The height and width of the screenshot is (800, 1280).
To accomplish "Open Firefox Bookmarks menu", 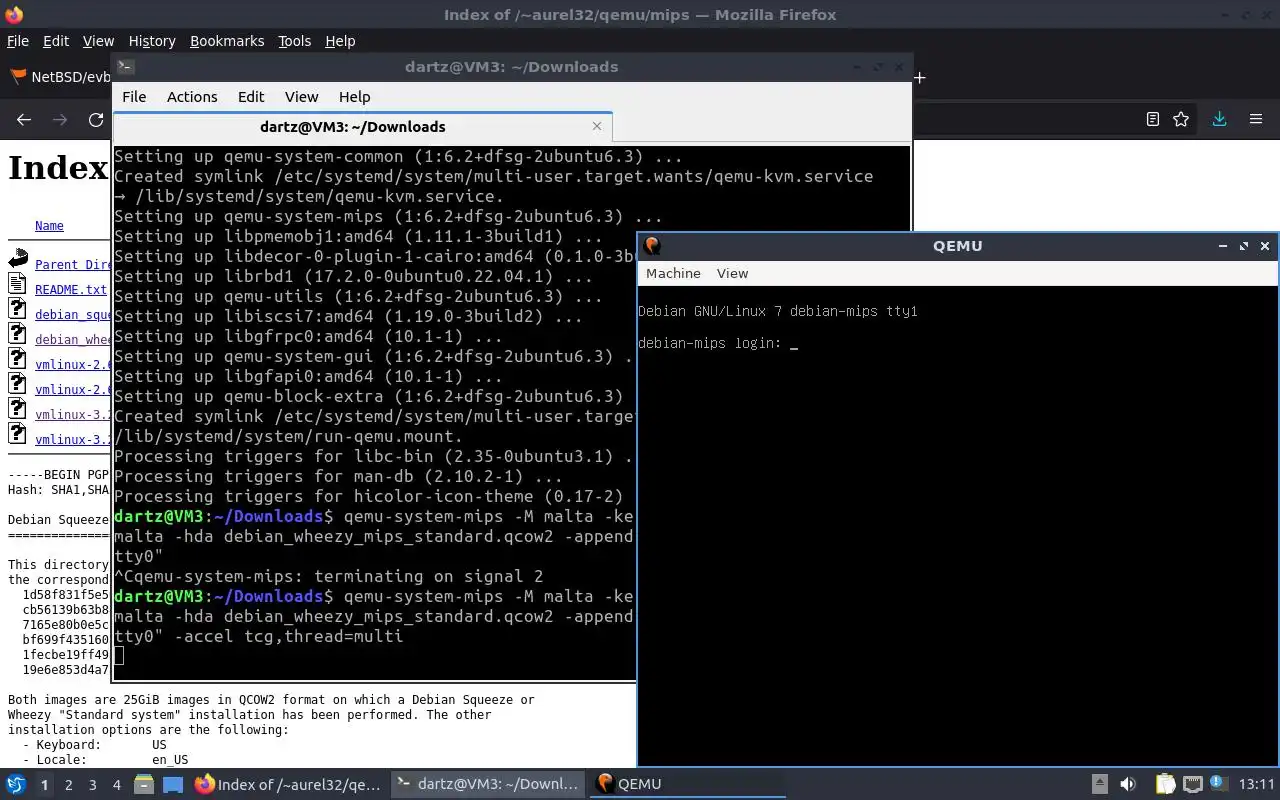I will click(x=227, y=41).
